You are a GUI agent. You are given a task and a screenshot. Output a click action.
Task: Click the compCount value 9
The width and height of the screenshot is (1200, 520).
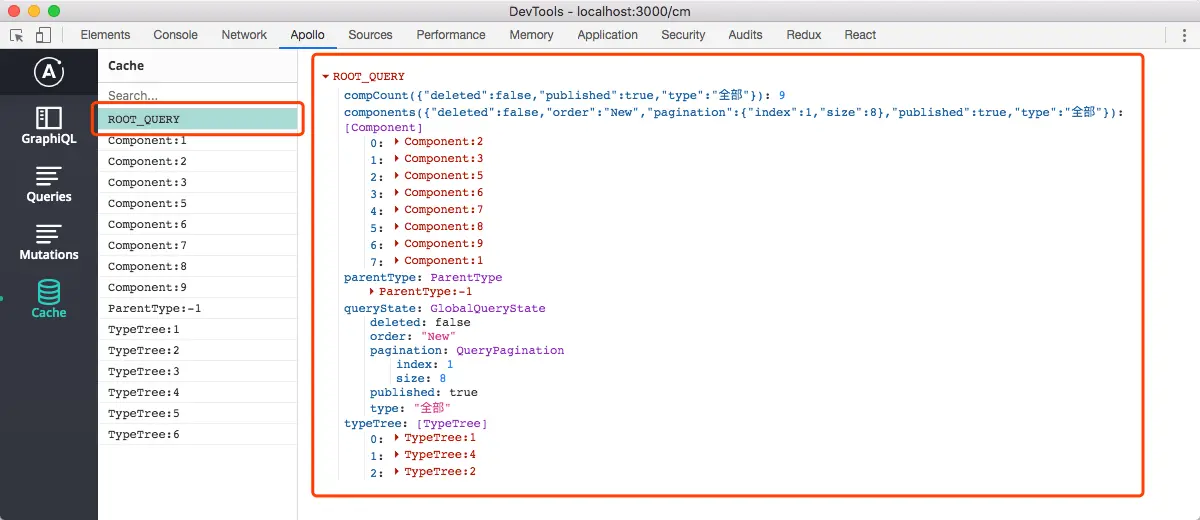782,96
